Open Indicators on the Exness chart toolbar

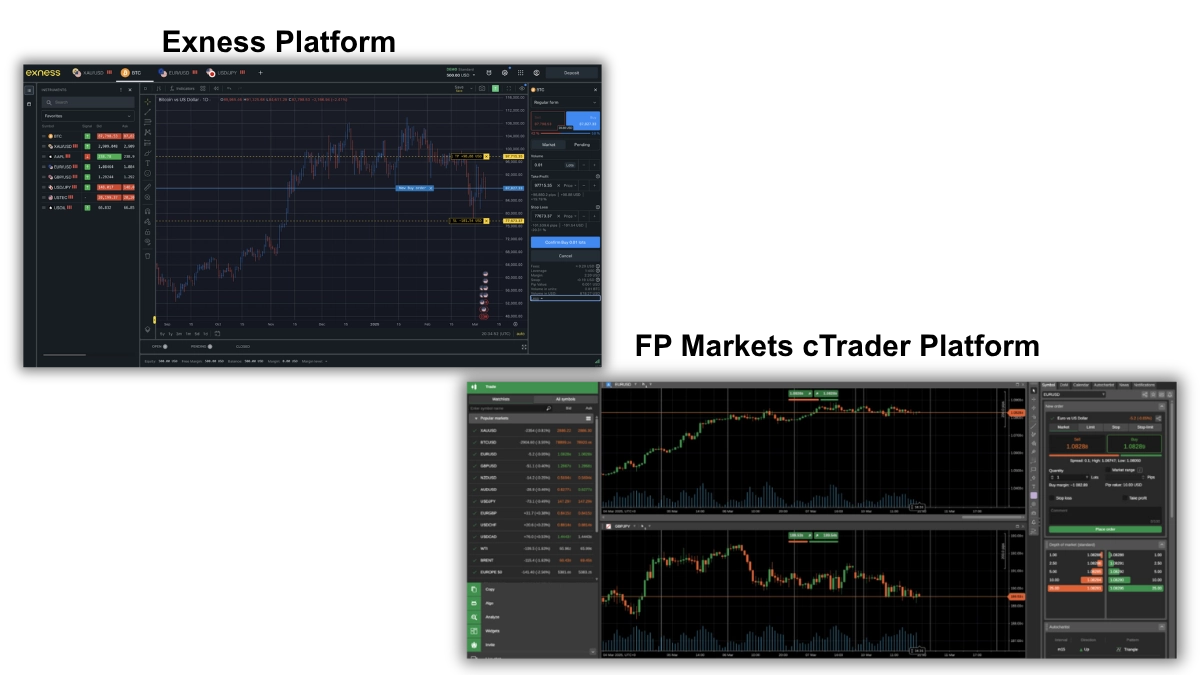[x=182, y=89]
